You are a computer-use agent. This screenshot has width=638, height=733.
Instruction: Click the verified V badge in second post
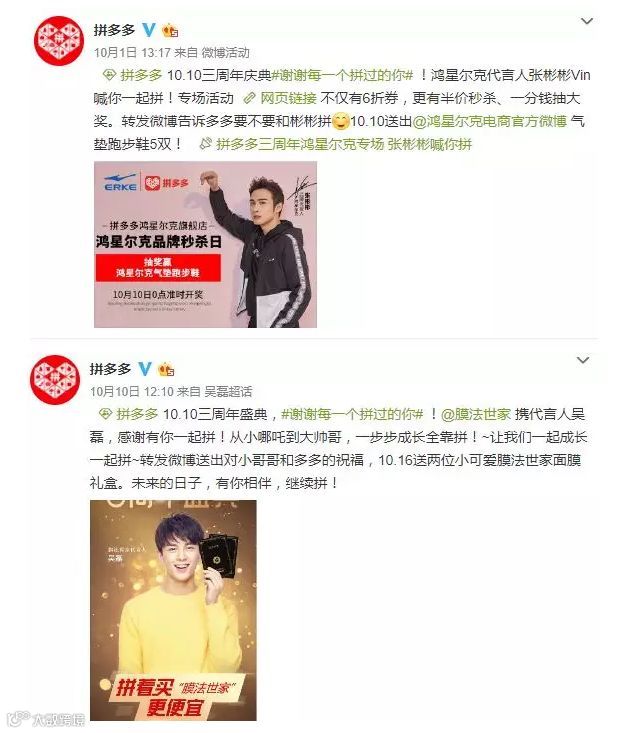click(x=145, y=369)
